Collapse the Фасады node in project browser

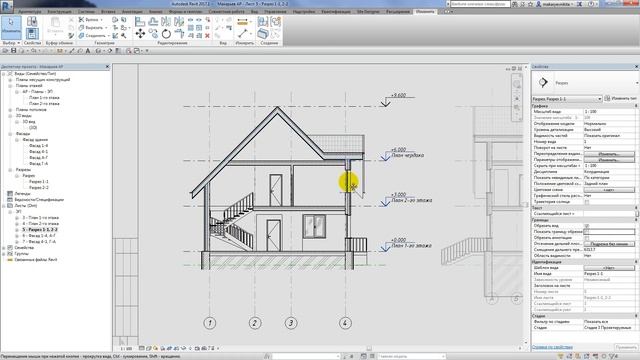pos(10,134)
